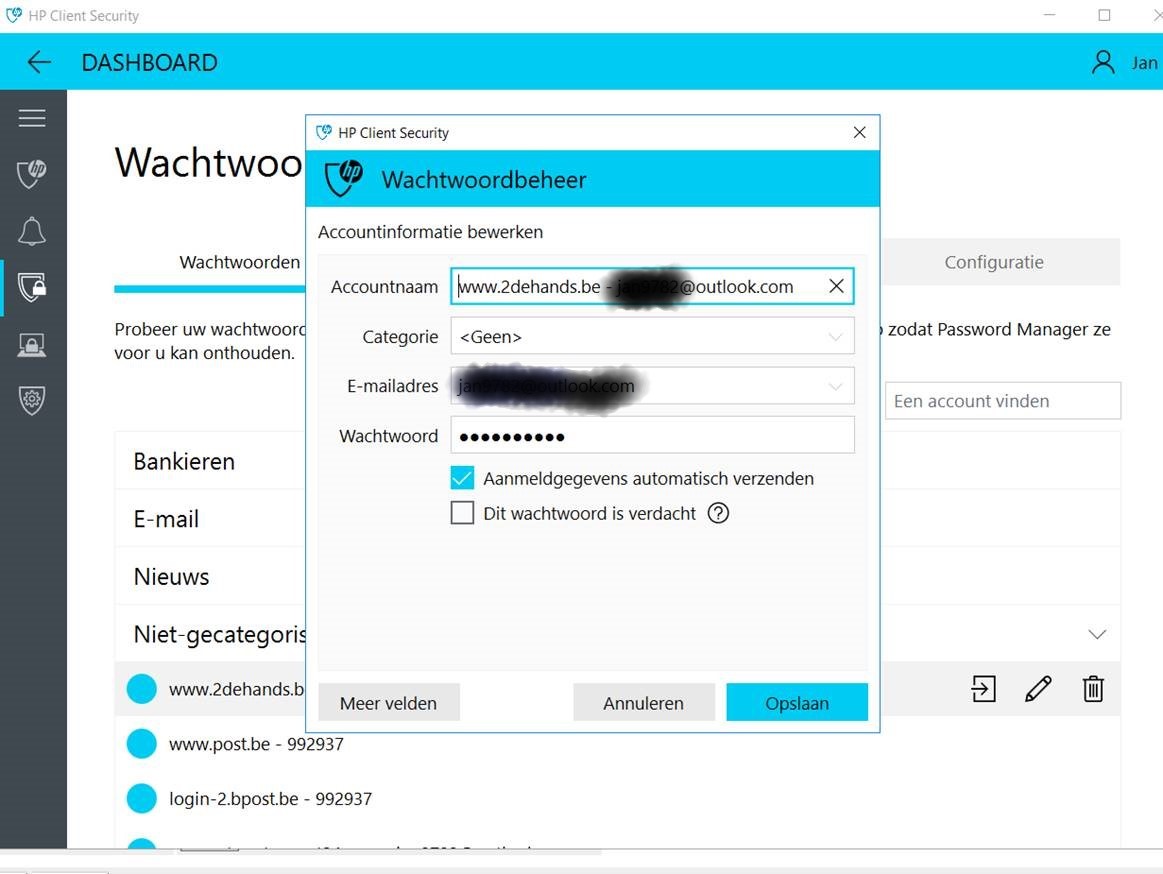Clear the Accountnaam field with the X

click(836, 286)
